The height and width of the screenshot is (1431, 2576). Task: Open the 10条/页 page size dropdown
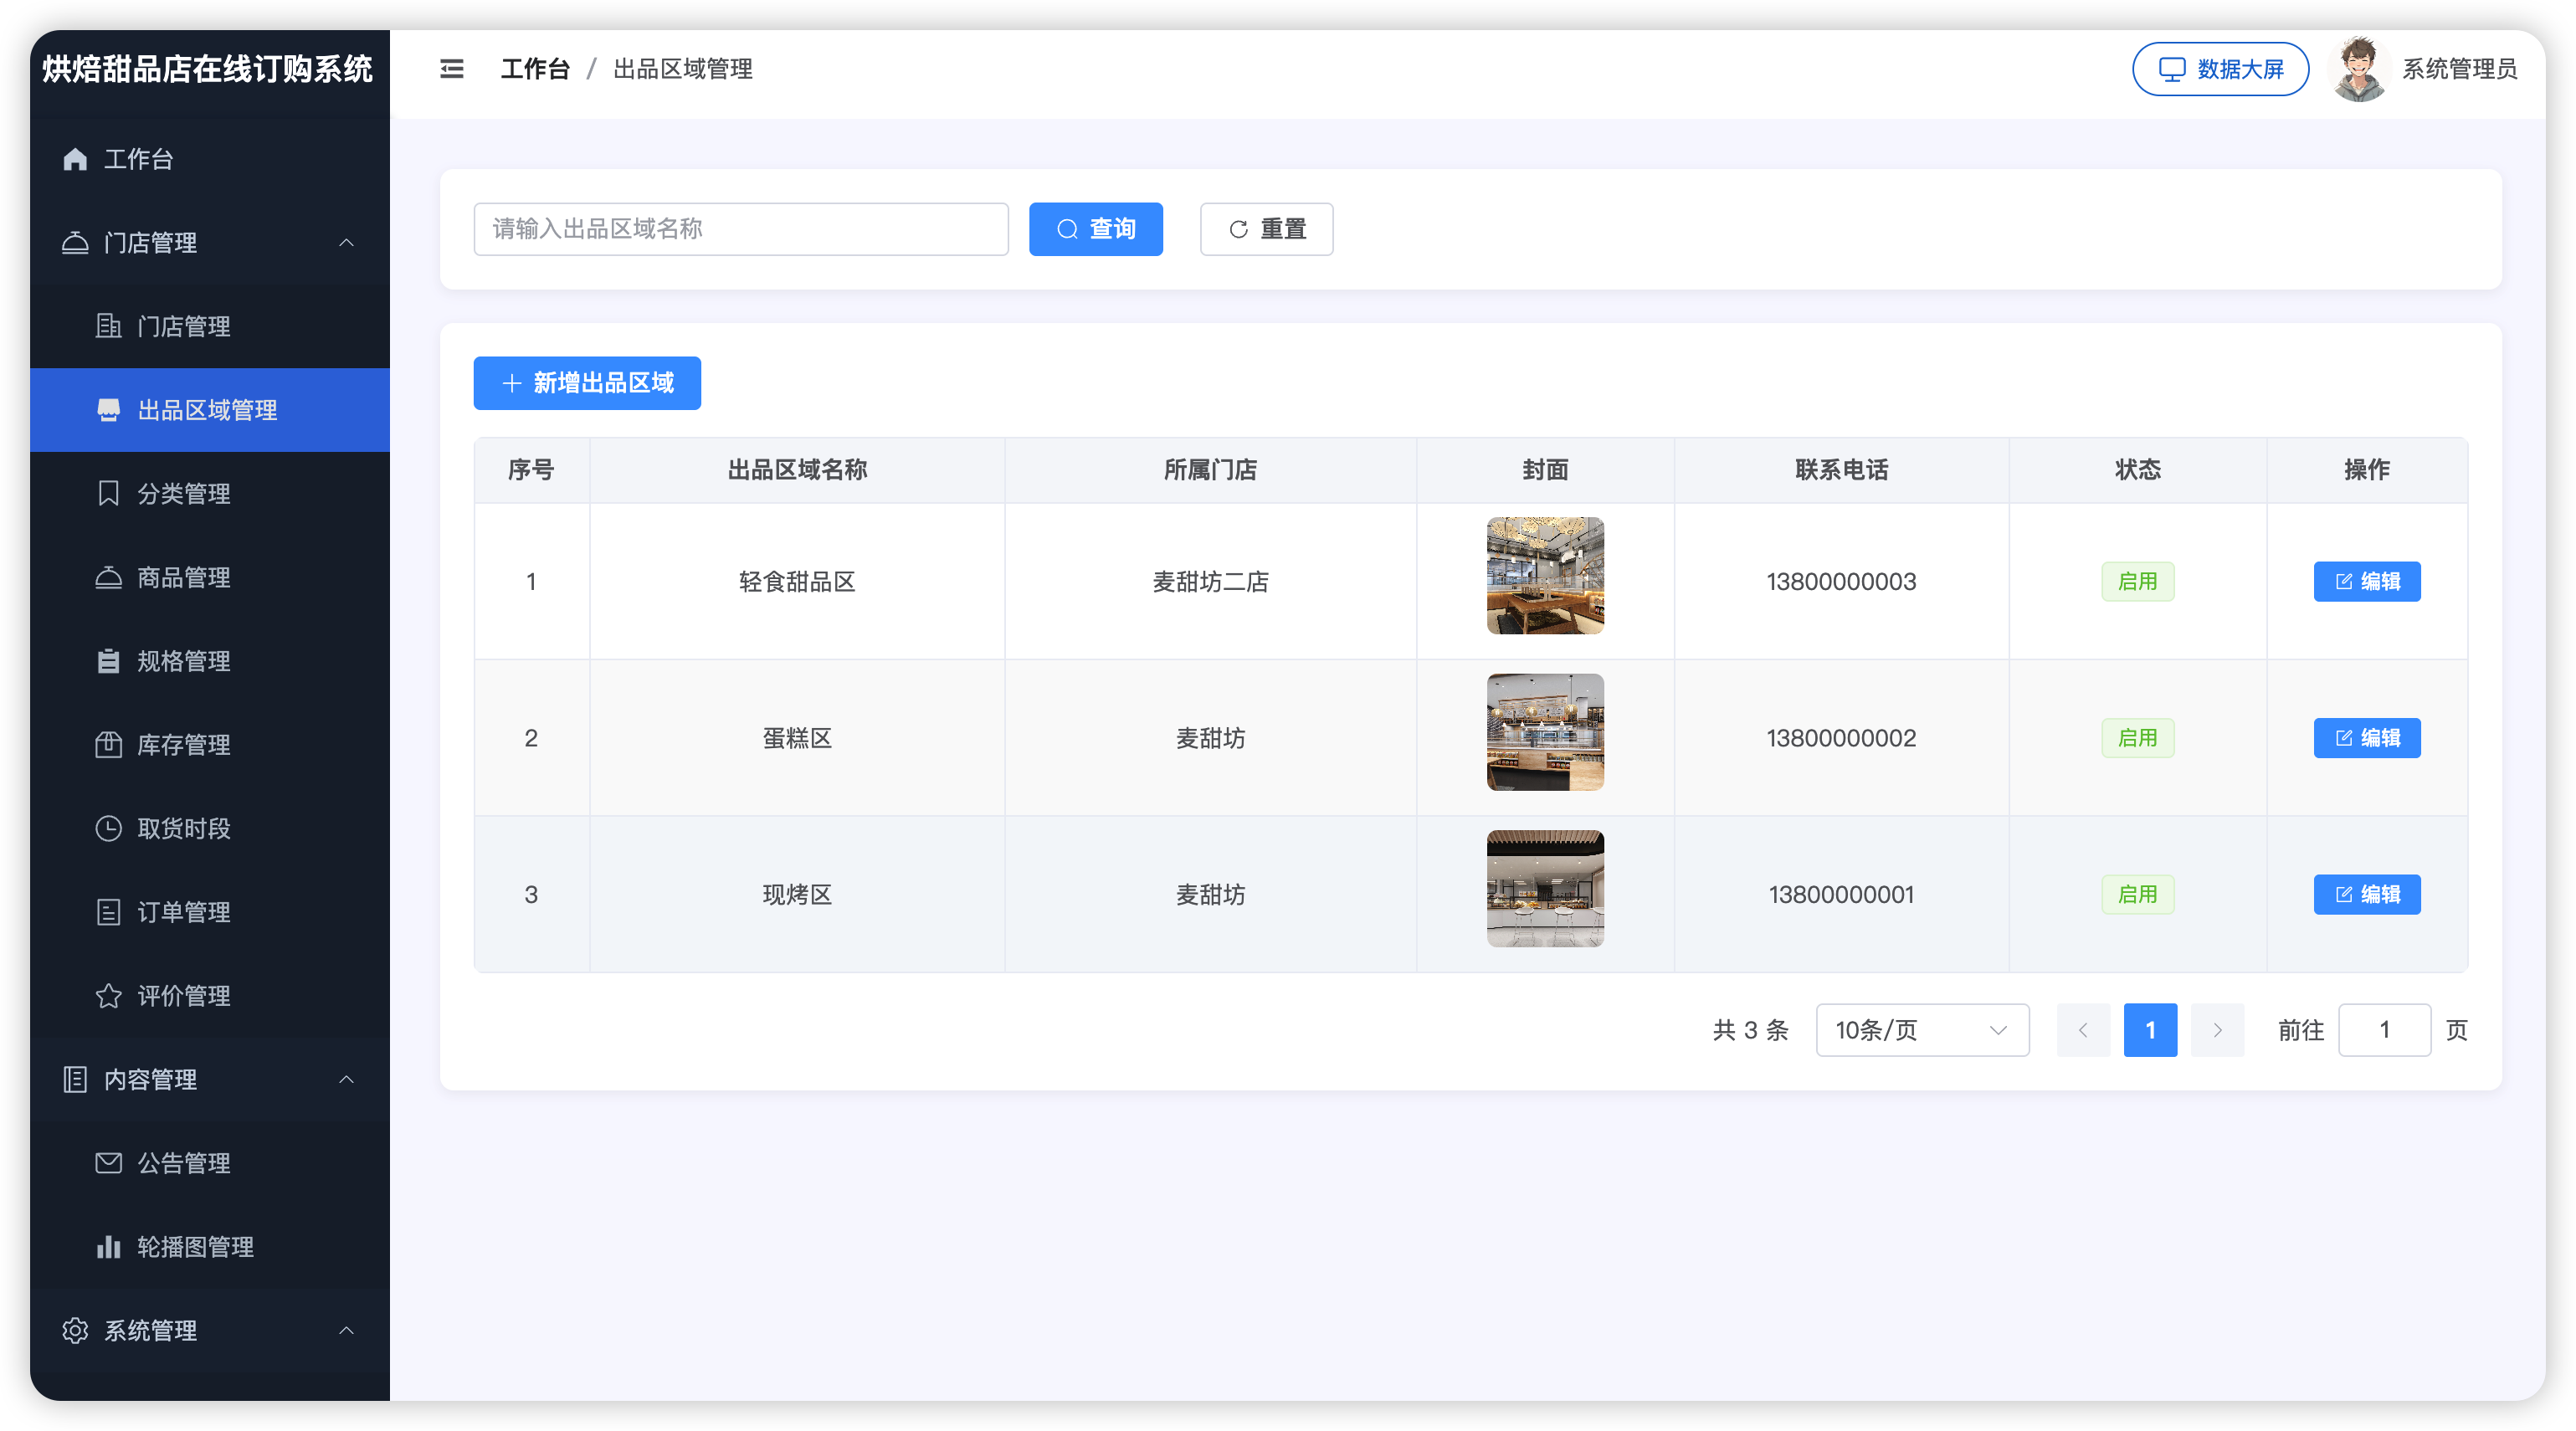(1922, 1030)
